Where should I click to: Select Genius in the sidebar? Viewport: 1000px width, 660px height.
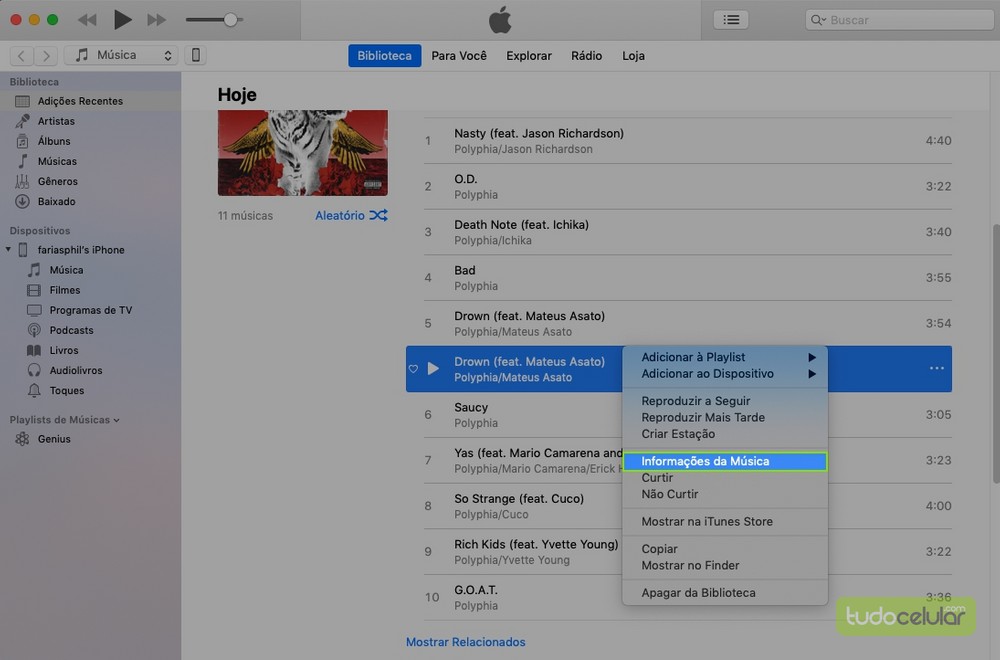click(54, 439)
